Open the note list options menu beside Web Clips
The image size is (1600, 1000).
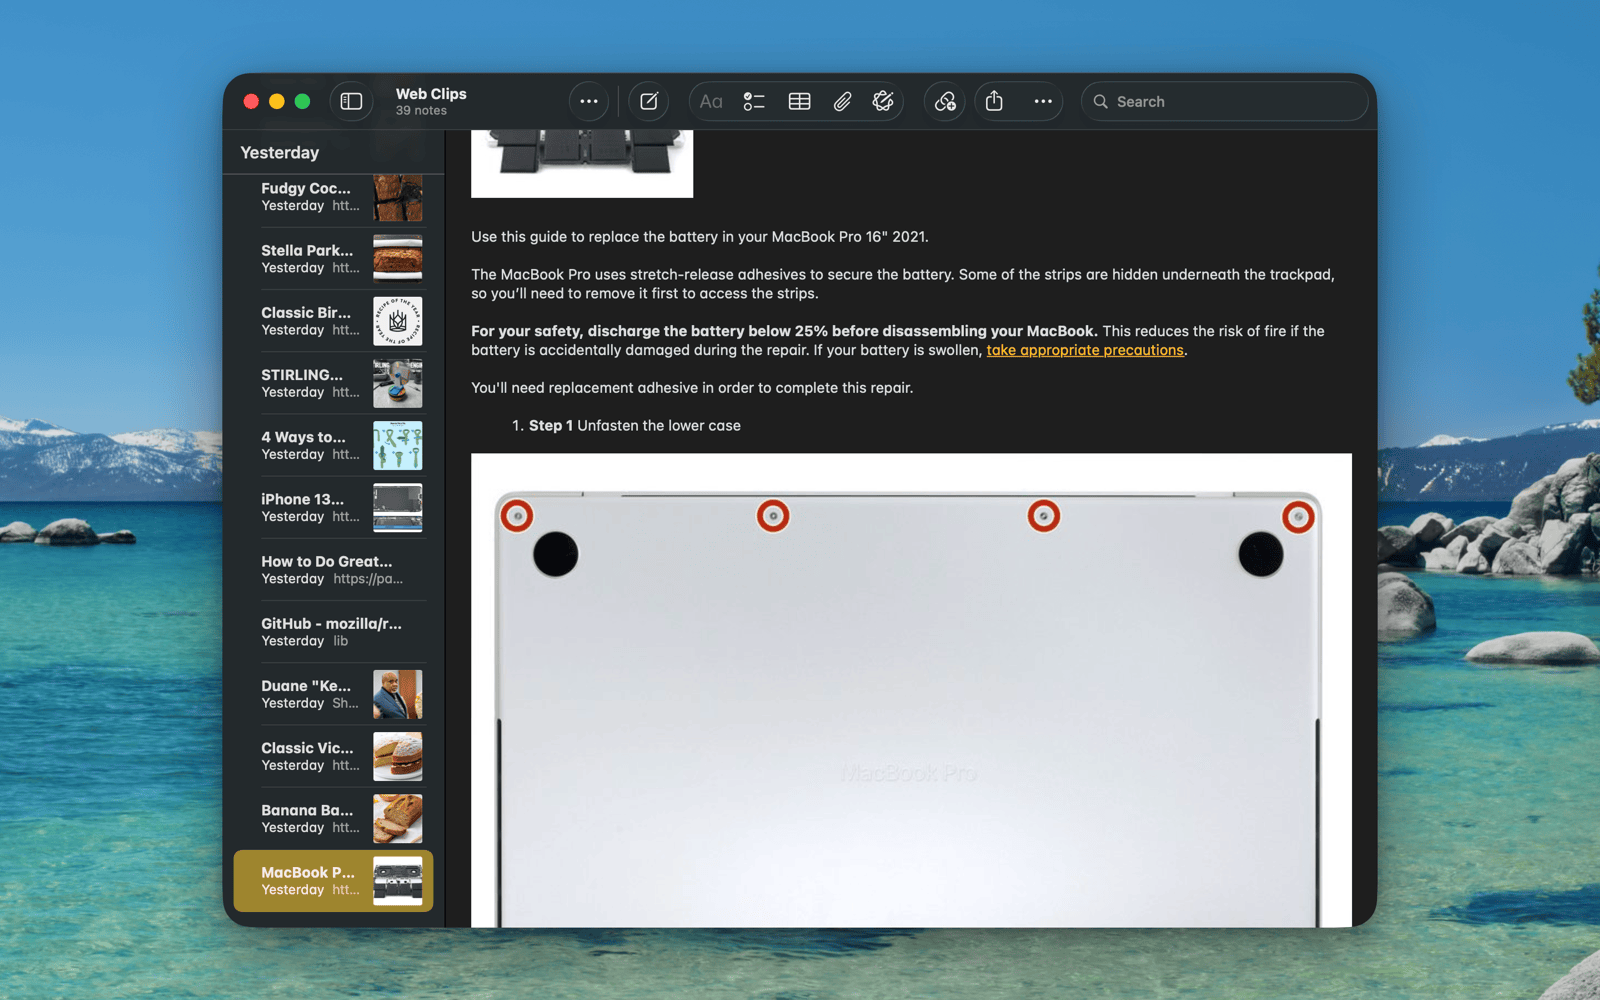click(x=589, y=101)
